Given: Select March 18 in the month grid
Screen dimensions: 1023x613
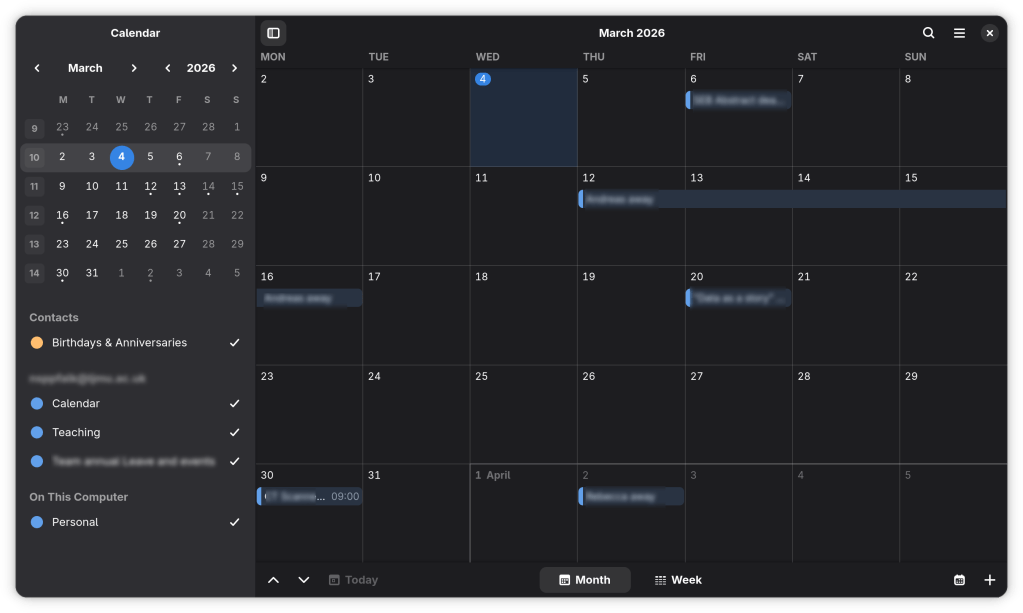Looking at the screenshot, I should click(523, 315).
